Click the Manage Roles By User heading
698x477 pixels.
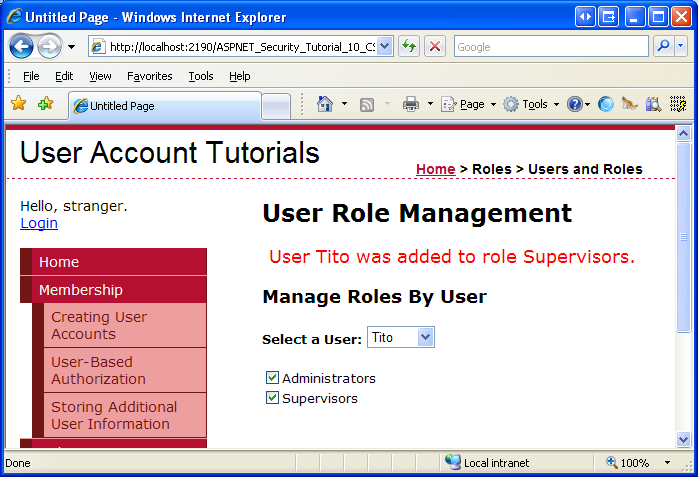coord(375,297)
